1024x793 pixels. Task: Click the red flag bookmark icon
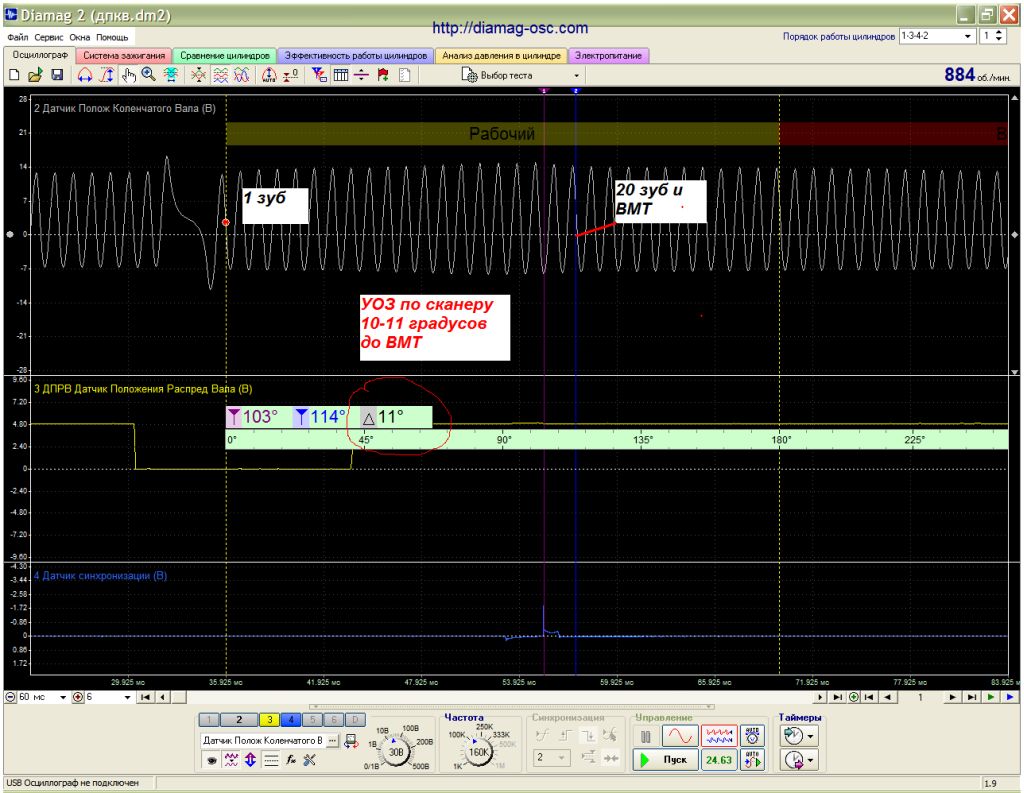pos(383,75)
